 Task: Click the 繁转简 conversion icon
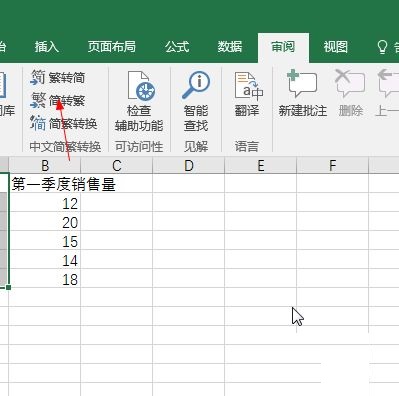[38, 78]
